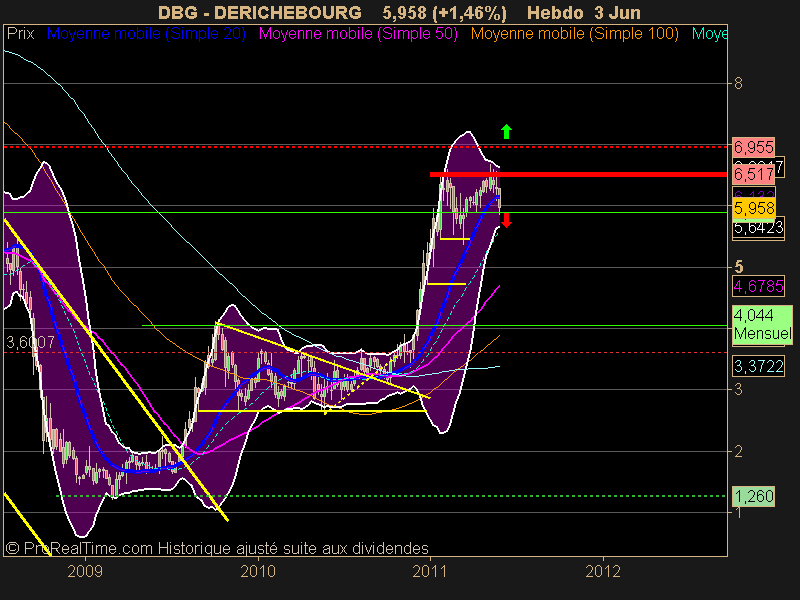Click the 2012 date axis label
Viewport: 800px width, 600px height.
point(603,571)
